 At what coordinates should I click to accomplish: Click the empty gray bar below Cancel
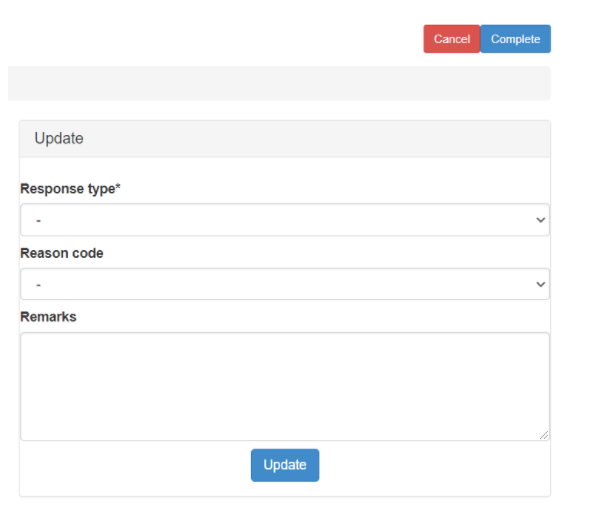[279, 83]
